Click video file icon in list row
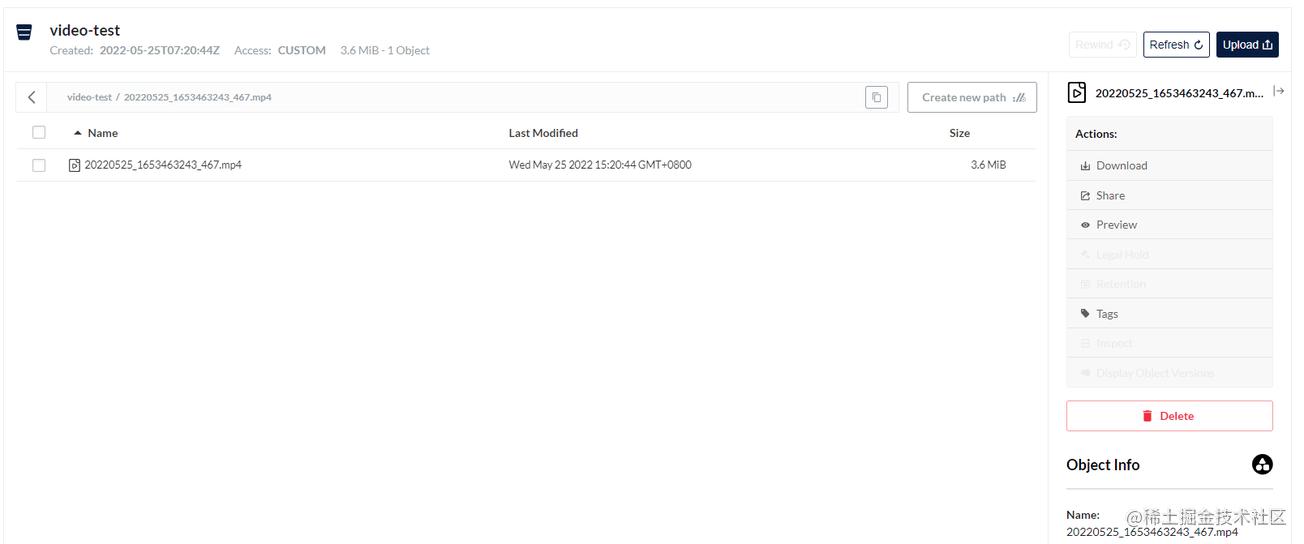Screen dimensions: 1304x544 tap(74, 165)
